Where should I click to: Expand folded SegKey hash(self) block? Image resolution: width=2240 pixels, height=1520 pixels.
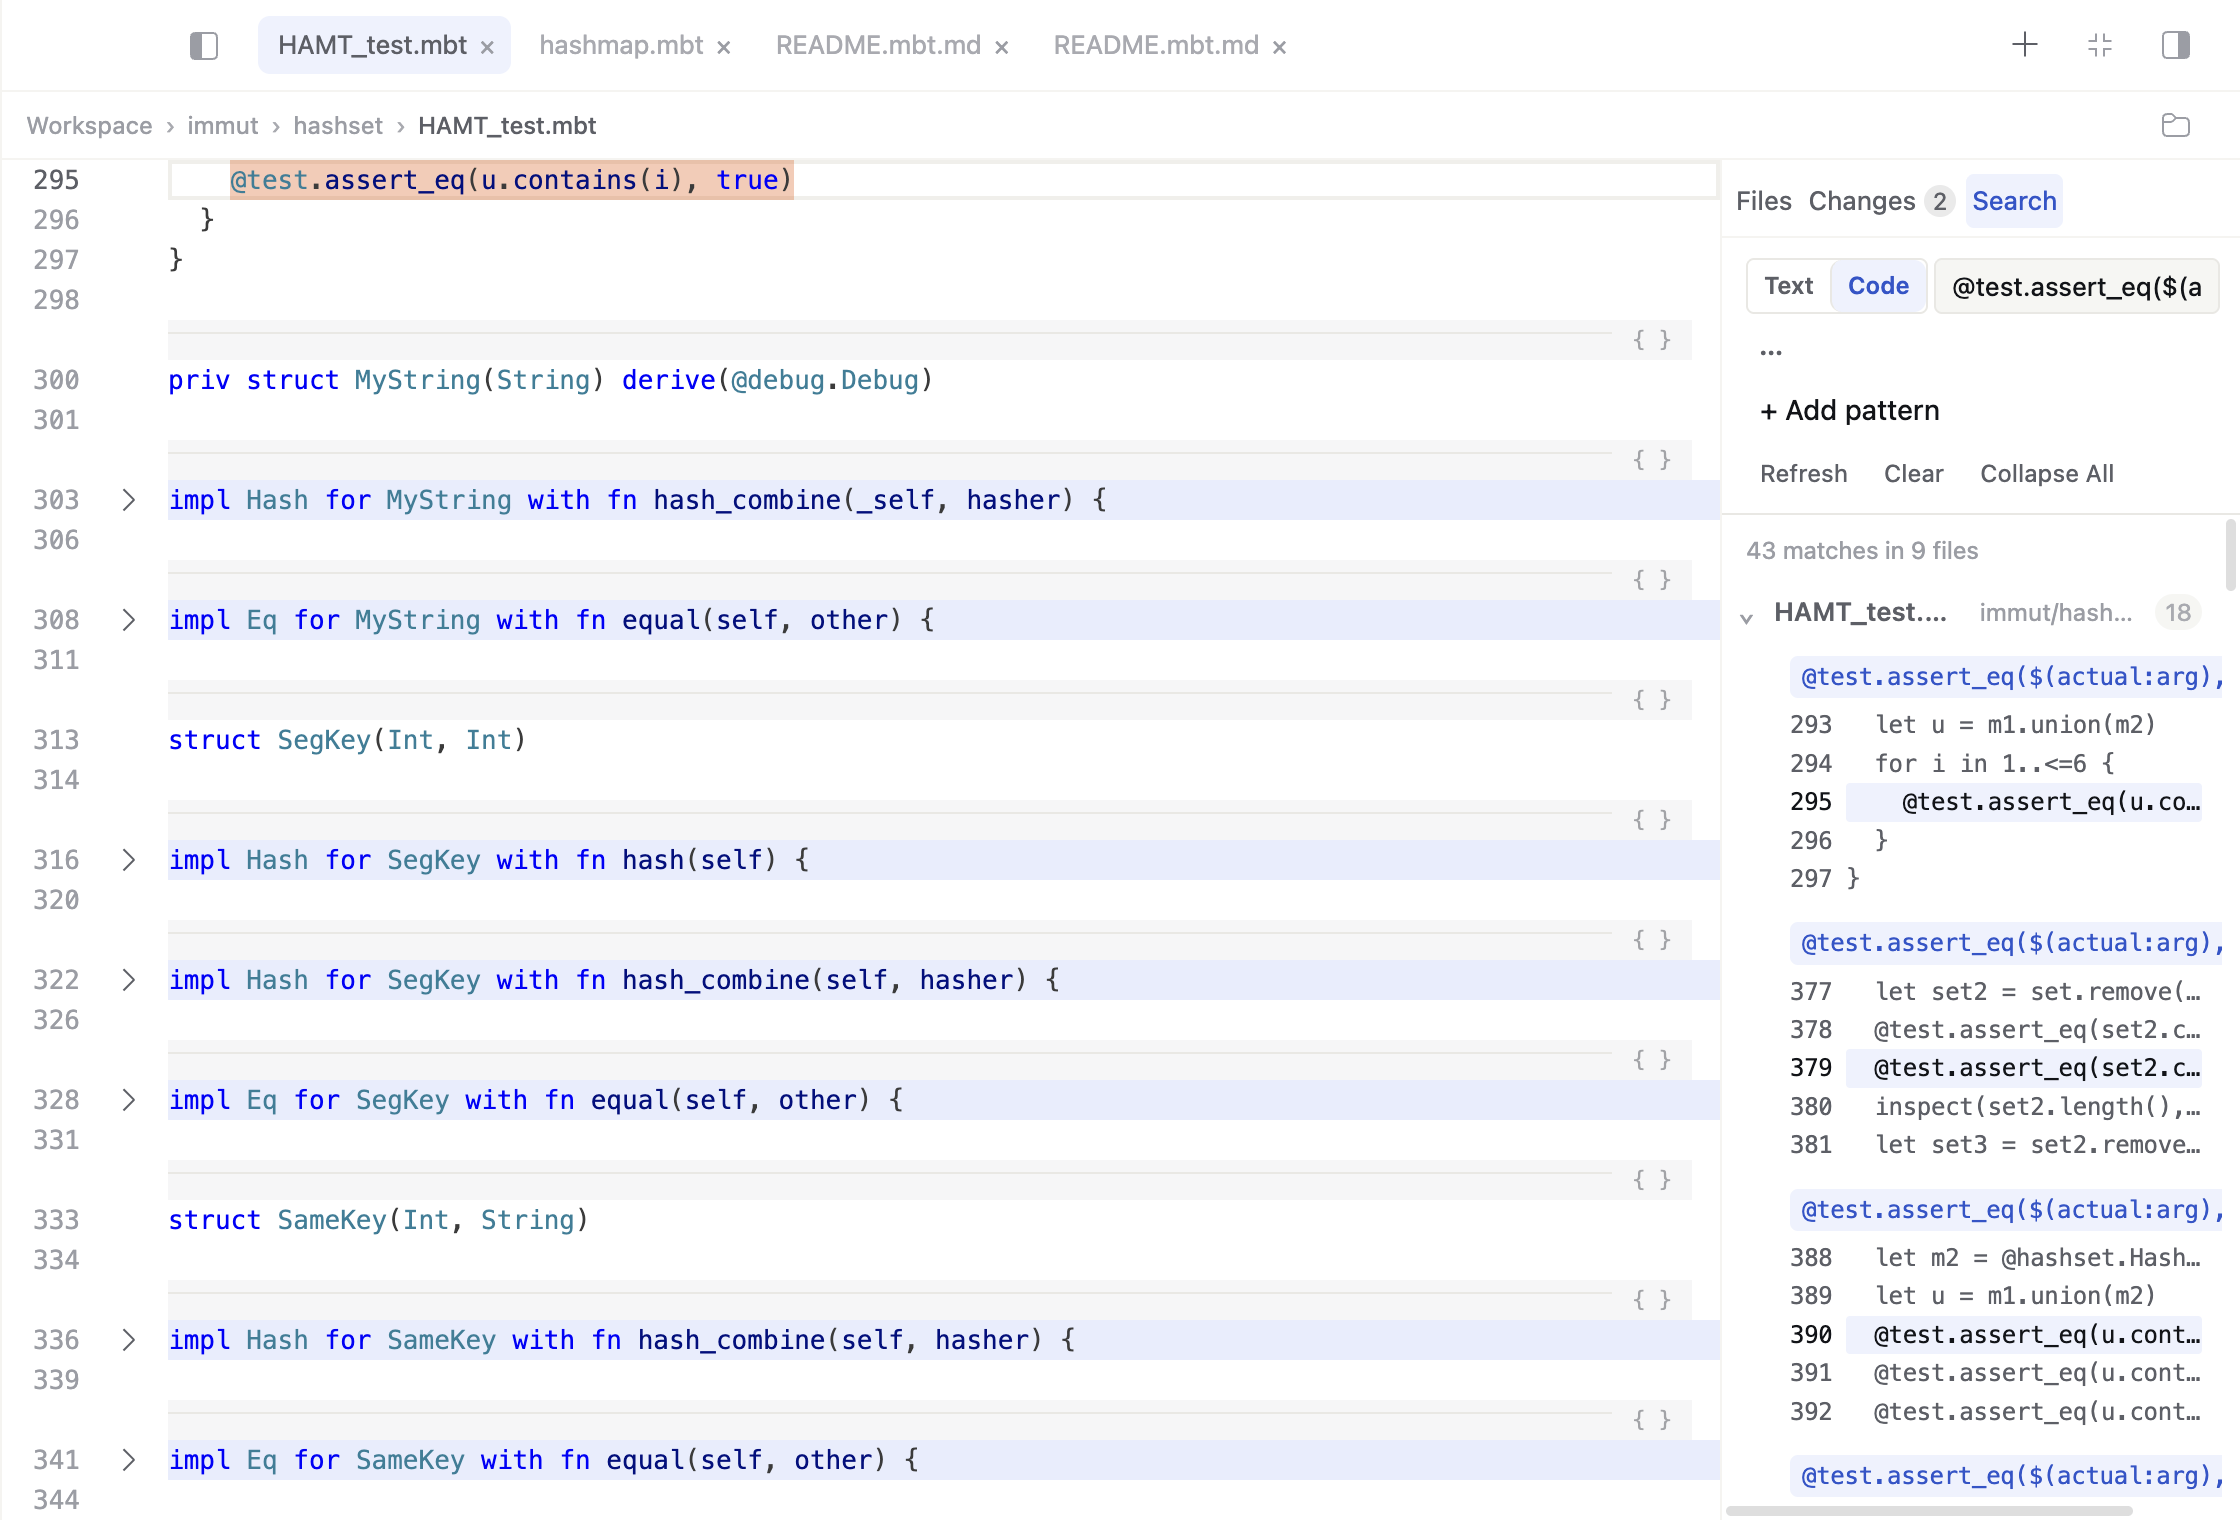click(x=128, y=860)
